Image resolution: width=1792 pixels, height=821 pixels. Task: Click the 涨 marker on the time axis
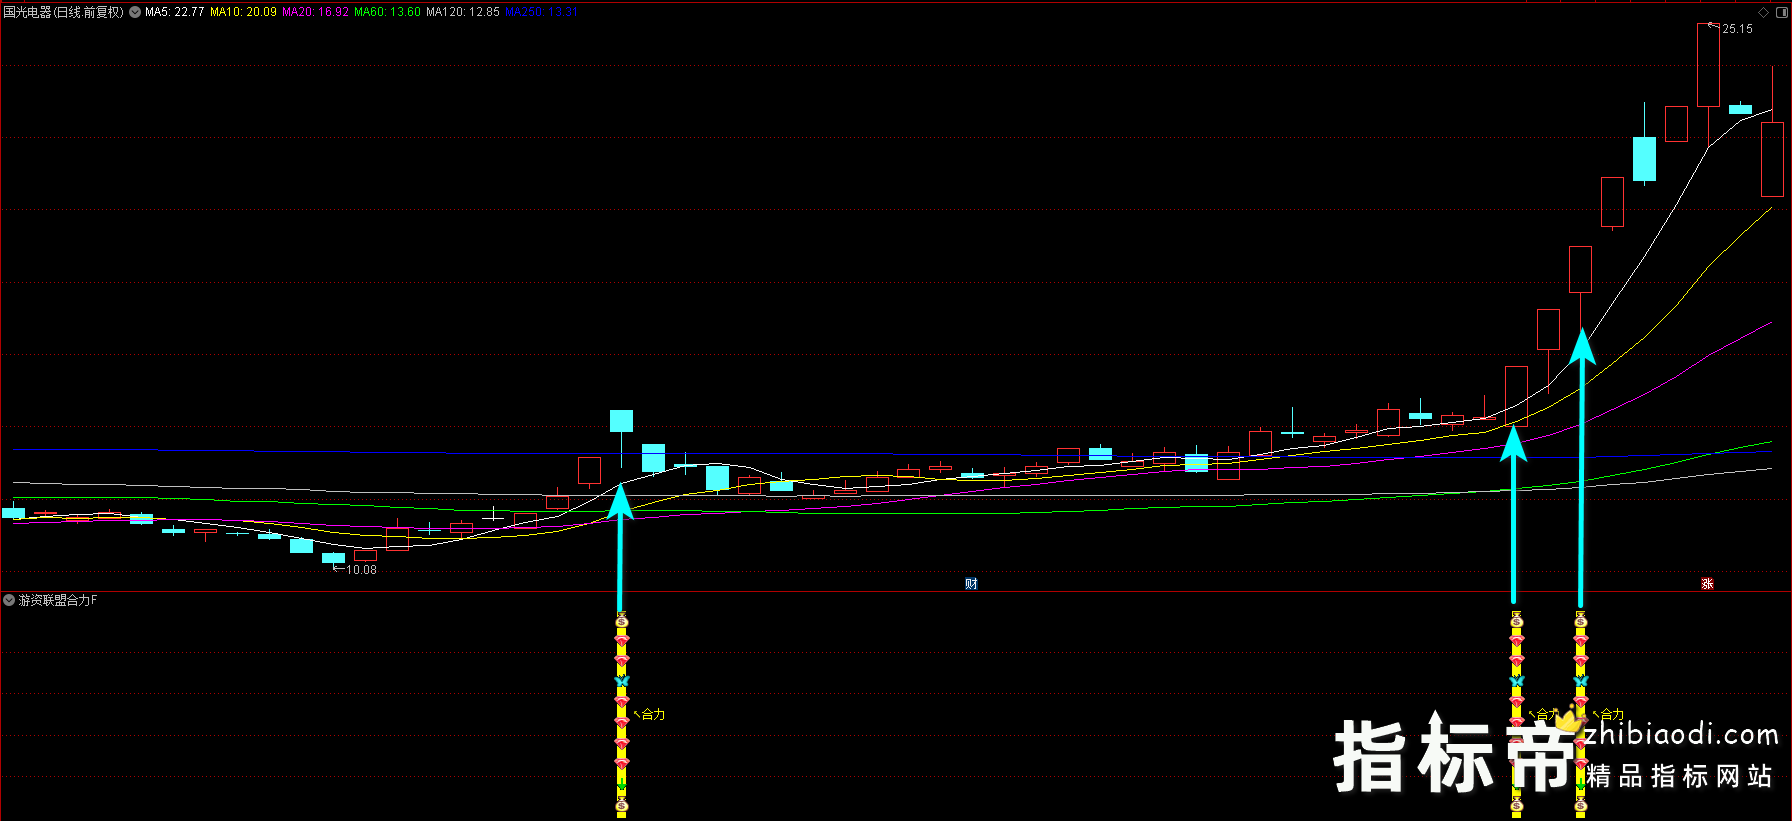pos(1707,584)
